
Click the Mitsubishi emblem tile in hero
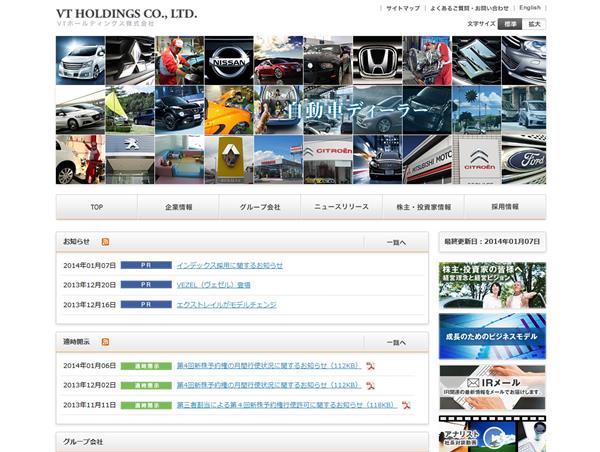coord(130,60)
